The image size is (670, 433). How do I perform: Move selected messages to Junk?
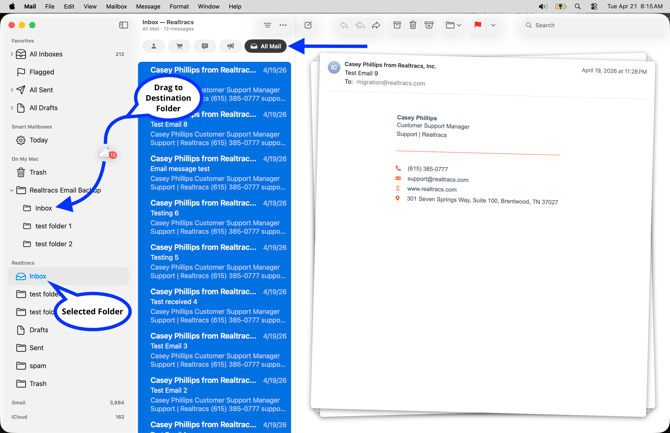point(429,25)
